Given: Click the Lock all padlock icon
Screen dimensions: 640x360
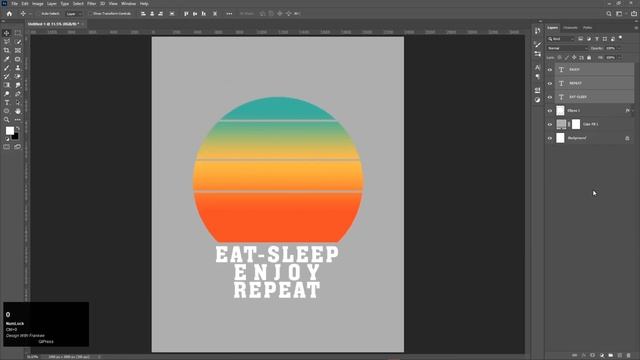Looking at the screenshot, I should pyautogui.click(x=589, y=58).
